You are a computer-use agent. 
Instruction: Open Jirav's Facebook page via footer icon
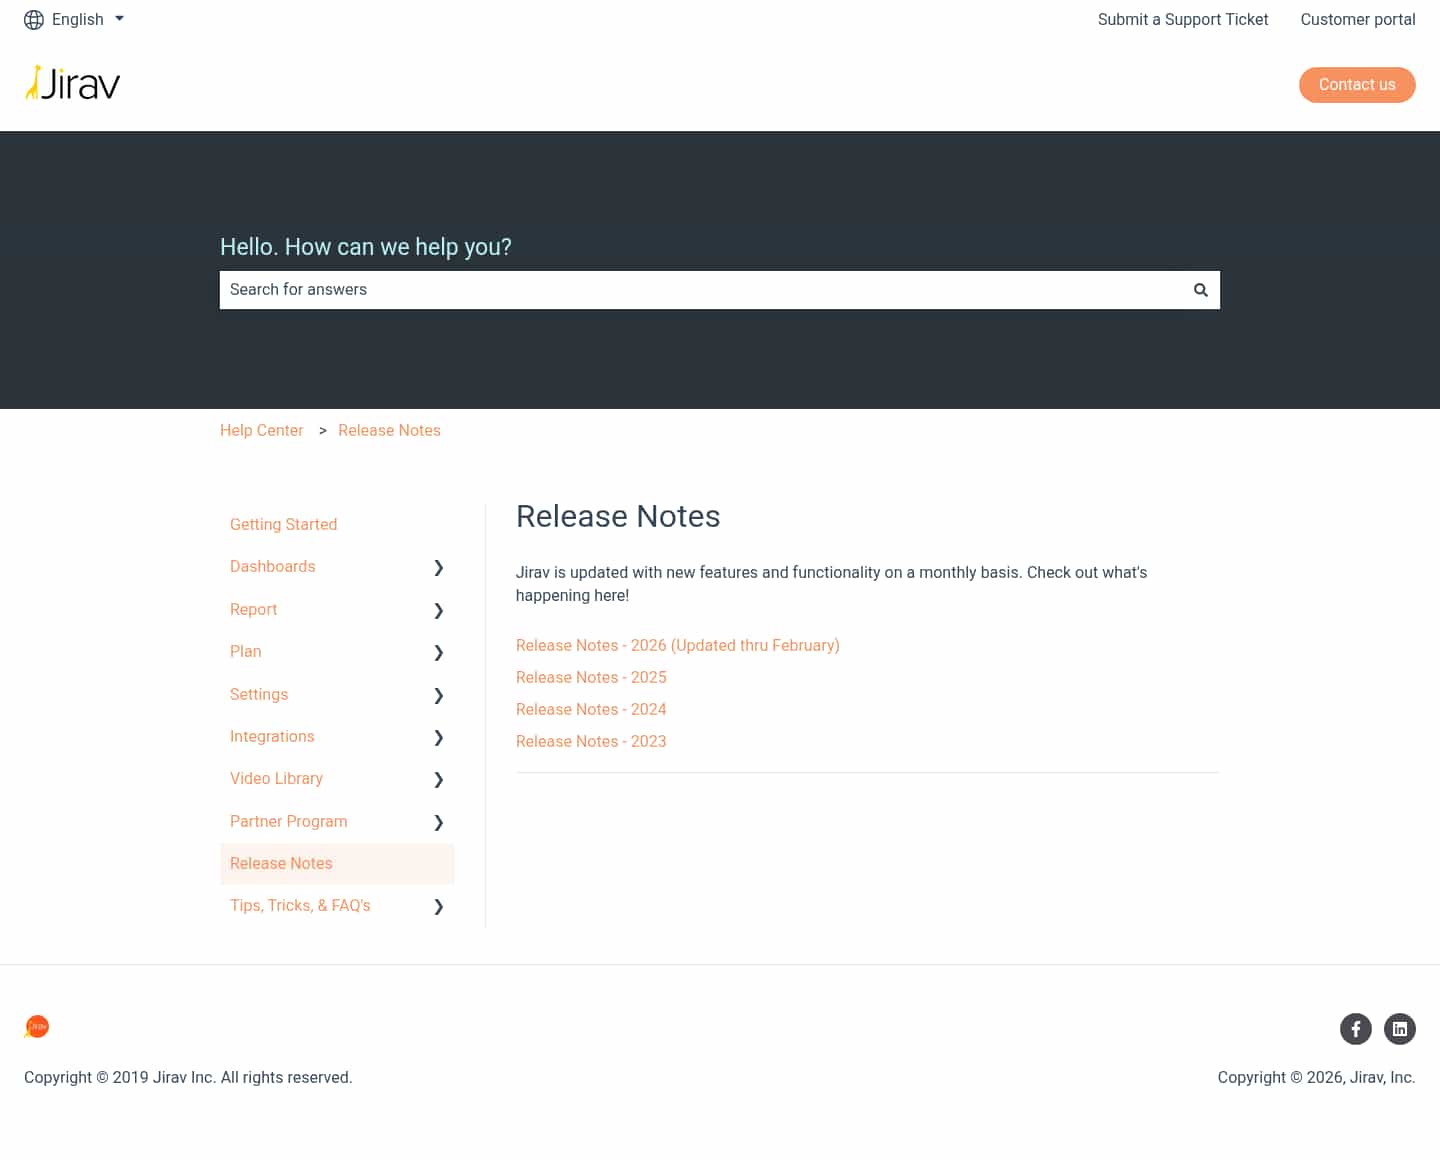(x=1356, y=1028)
